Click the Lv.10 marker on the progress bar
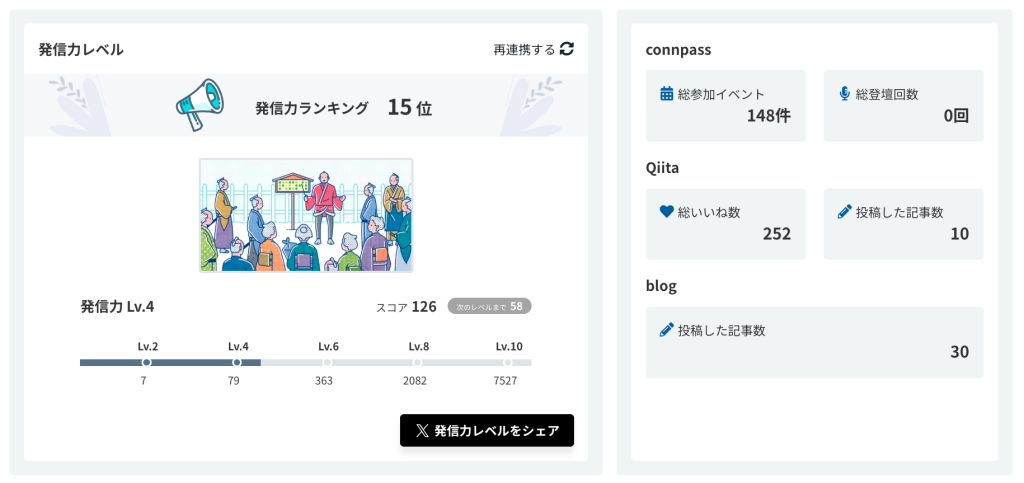1024x483 pixels. click(507, 362)
